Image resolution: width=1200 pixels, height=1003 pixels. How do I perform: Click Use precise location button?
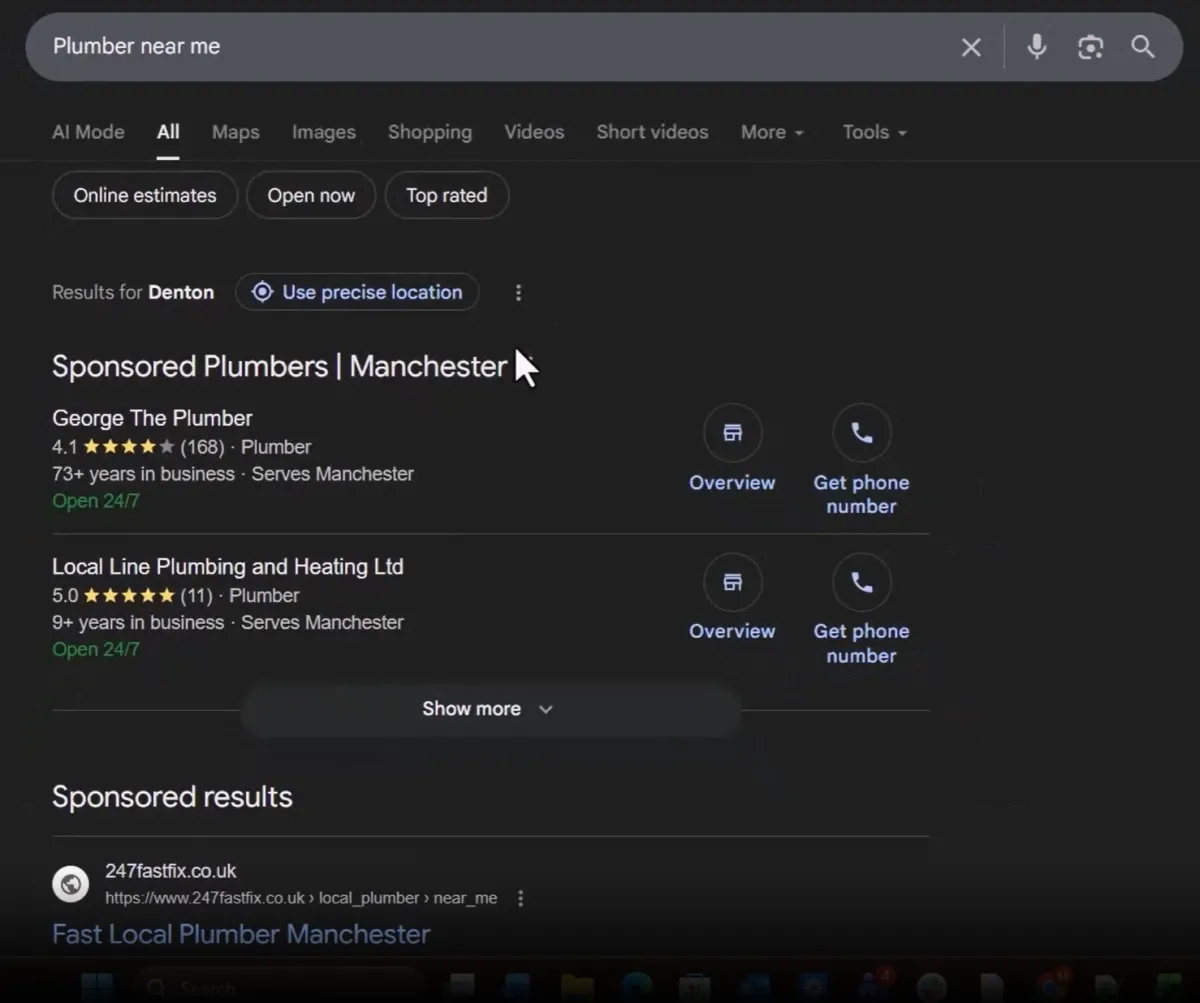[x=357, y=292]
